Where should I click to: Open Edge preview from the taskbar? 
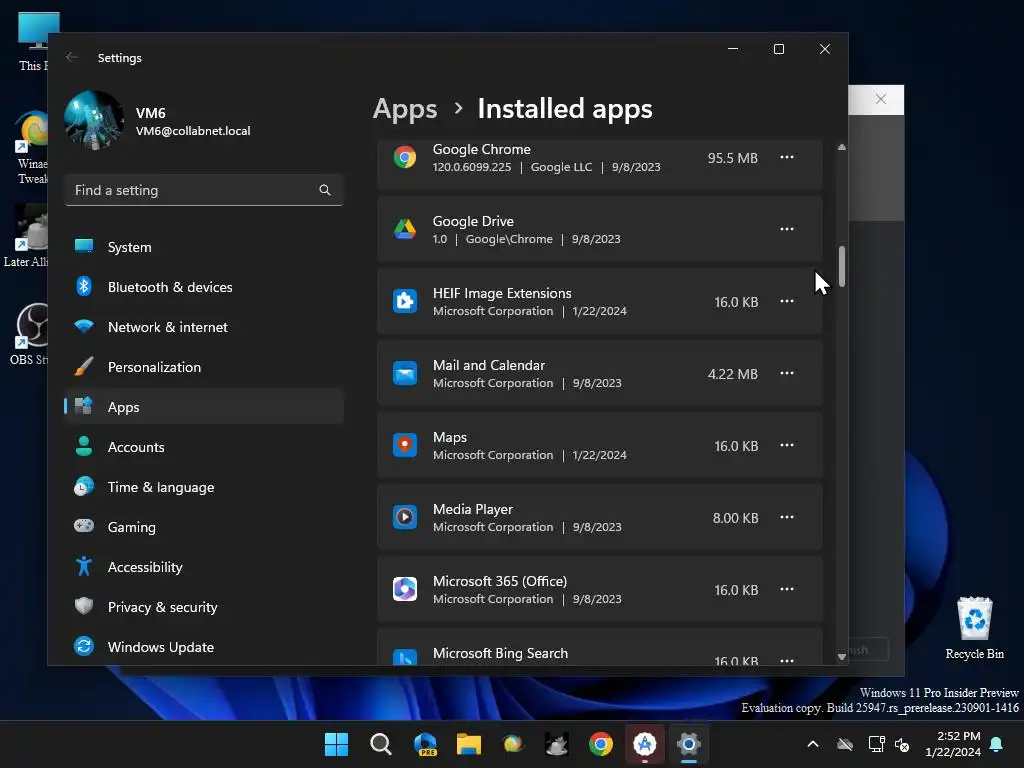(425, 744)
